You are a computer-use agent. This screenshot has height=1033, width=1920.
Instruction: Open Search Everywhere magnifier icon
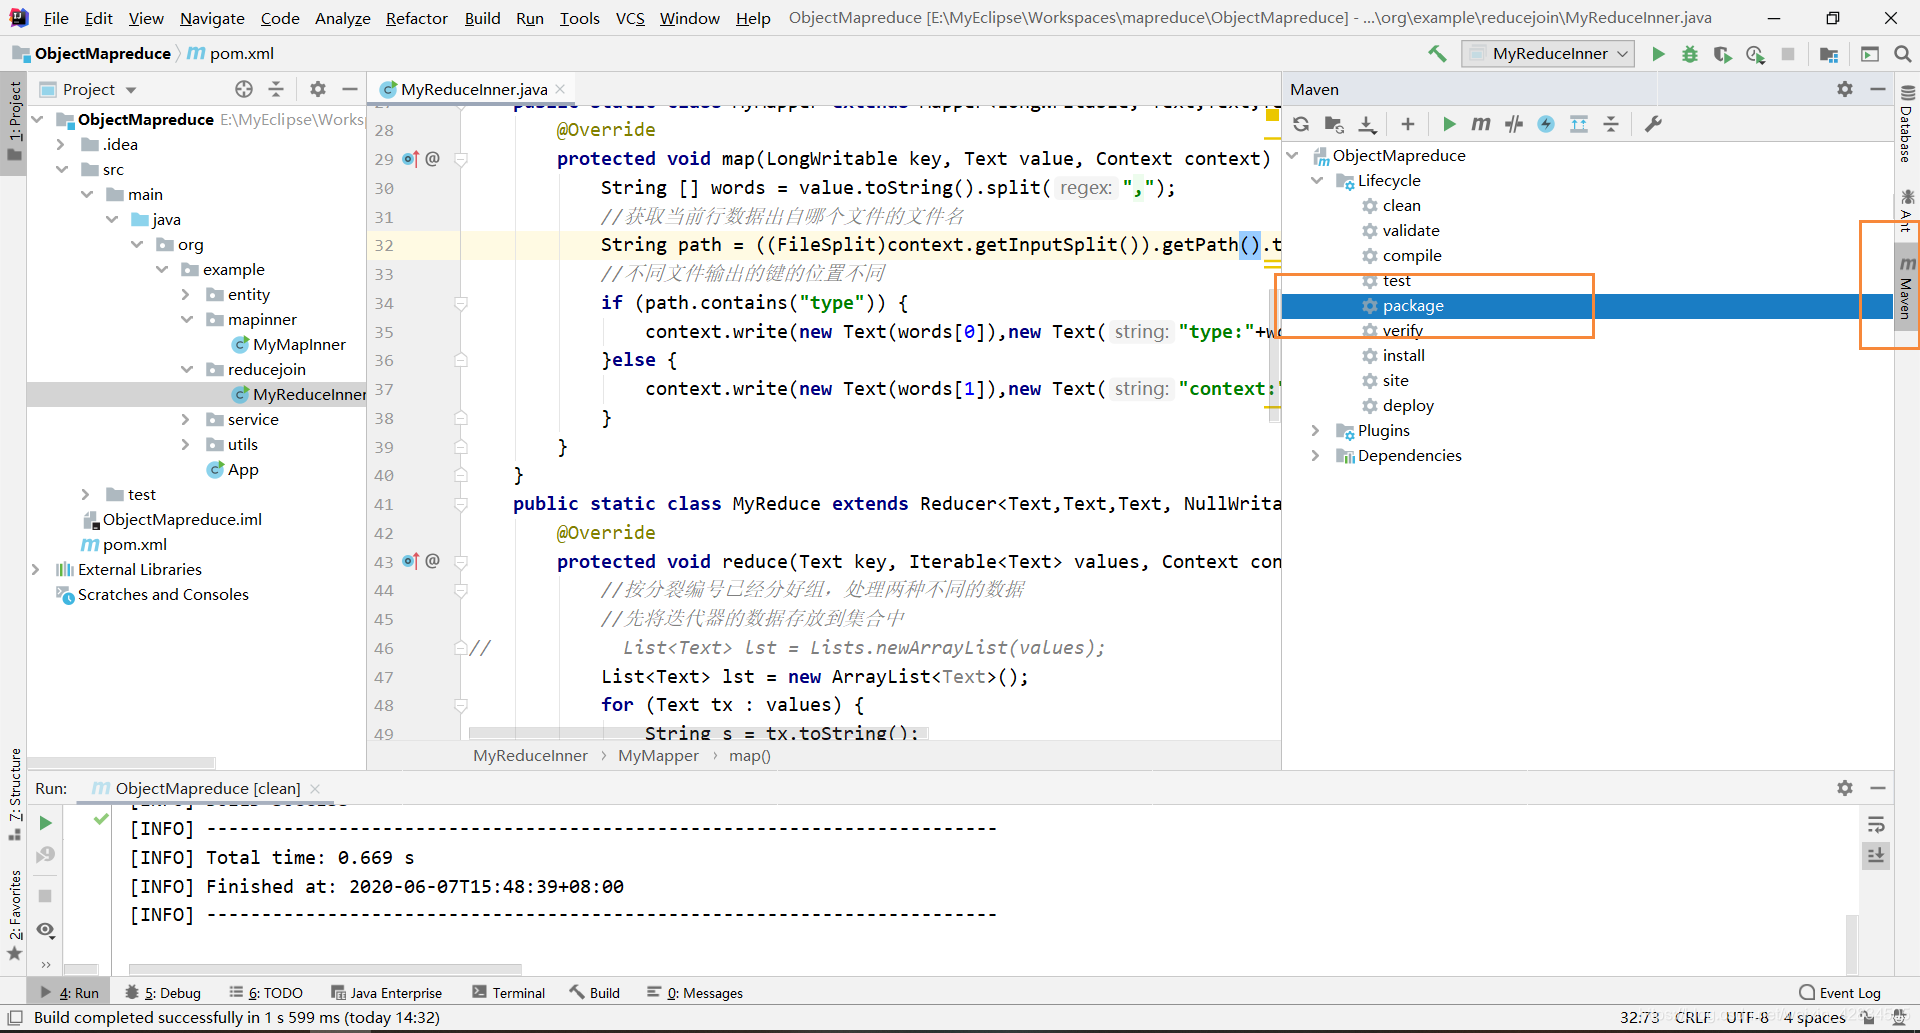(x=1902, y=54)
